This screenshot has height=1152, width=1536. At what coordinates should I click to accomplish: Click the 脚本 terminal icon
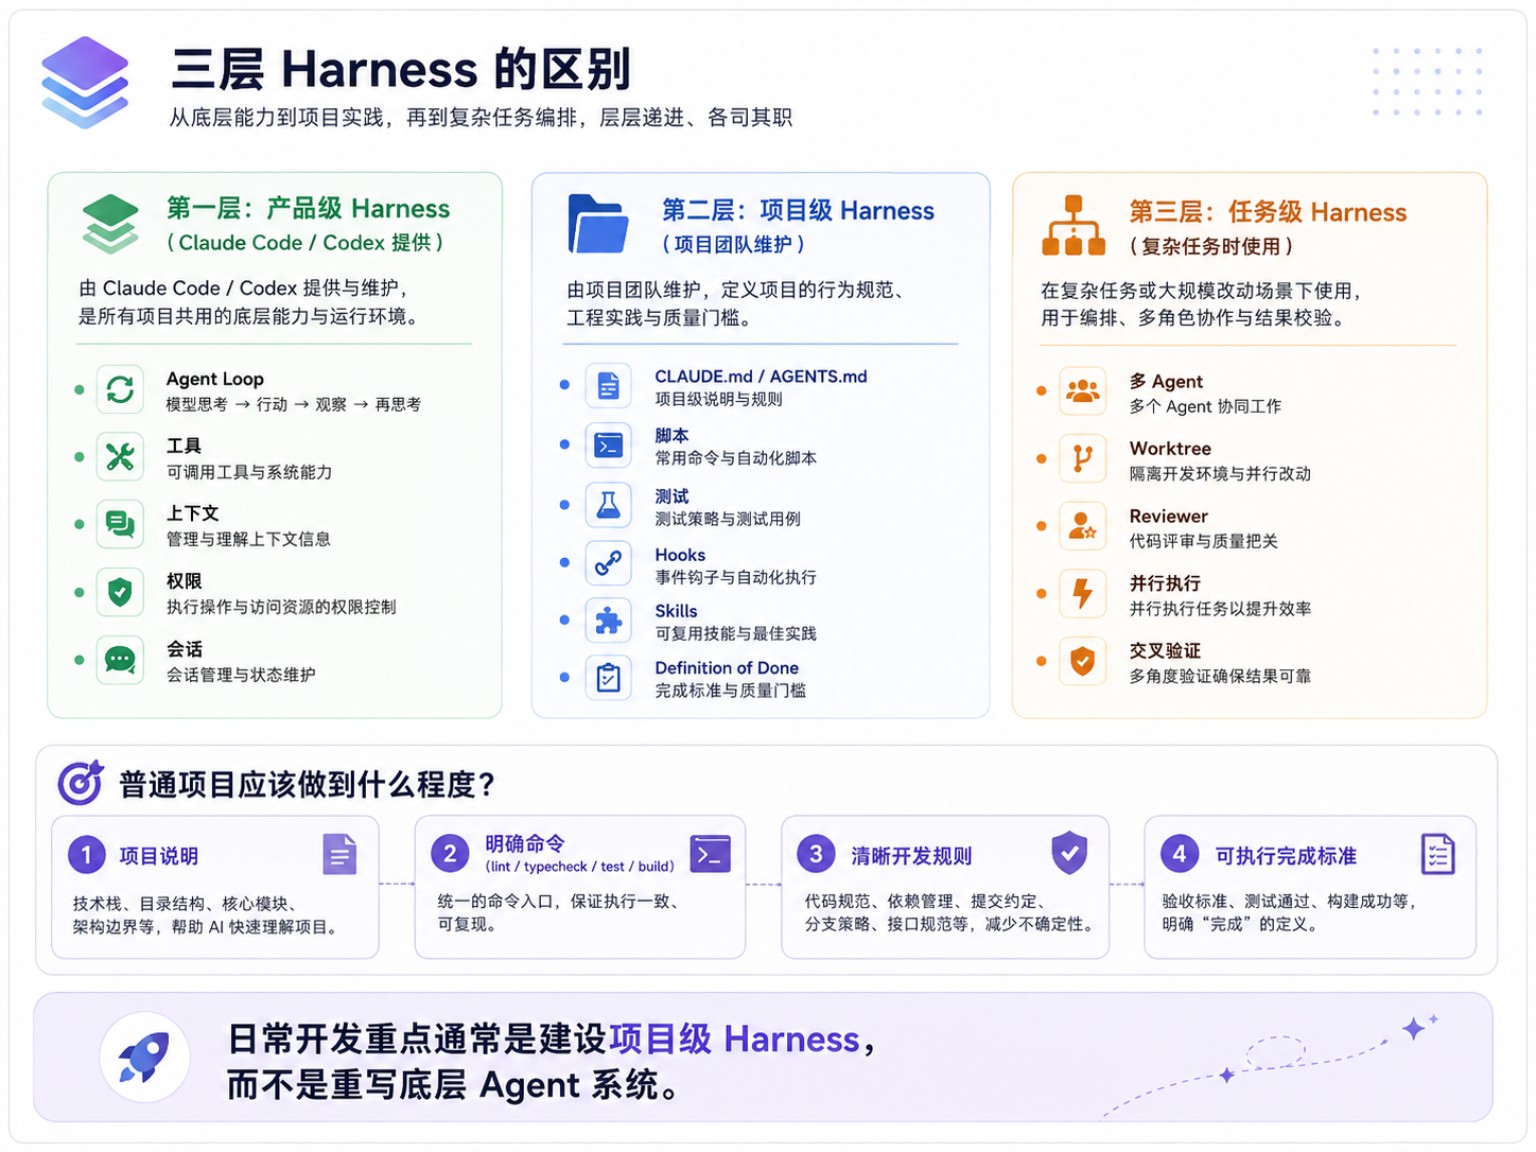click(x=608, y=445)
